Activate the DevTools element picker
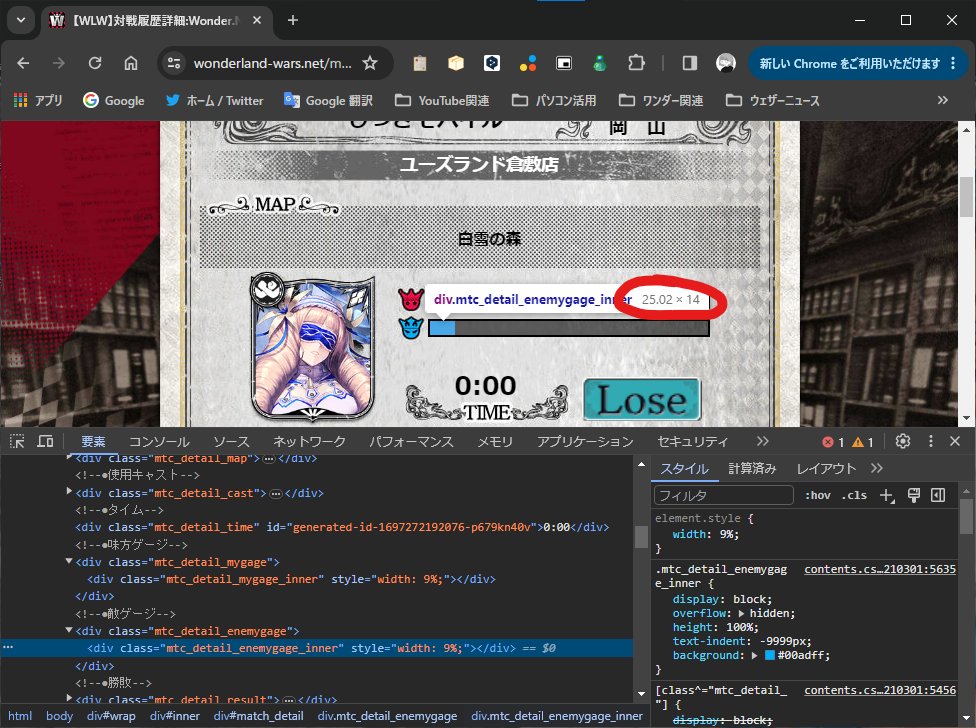Image resolution: width=976 pixels, height=728 pixels. pos(17,441)
